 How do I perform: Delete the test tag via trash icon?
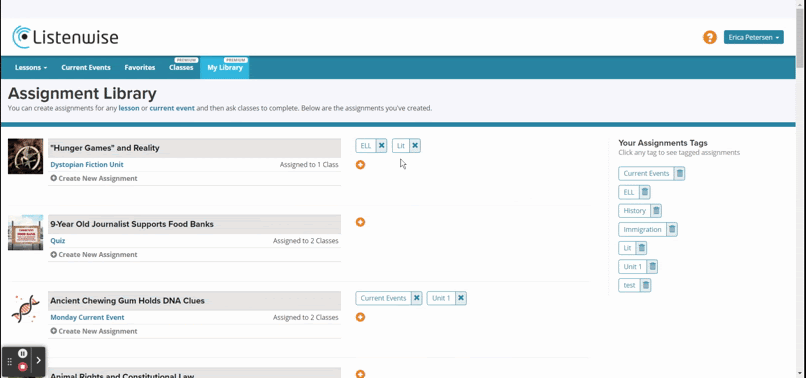[646, 285]
